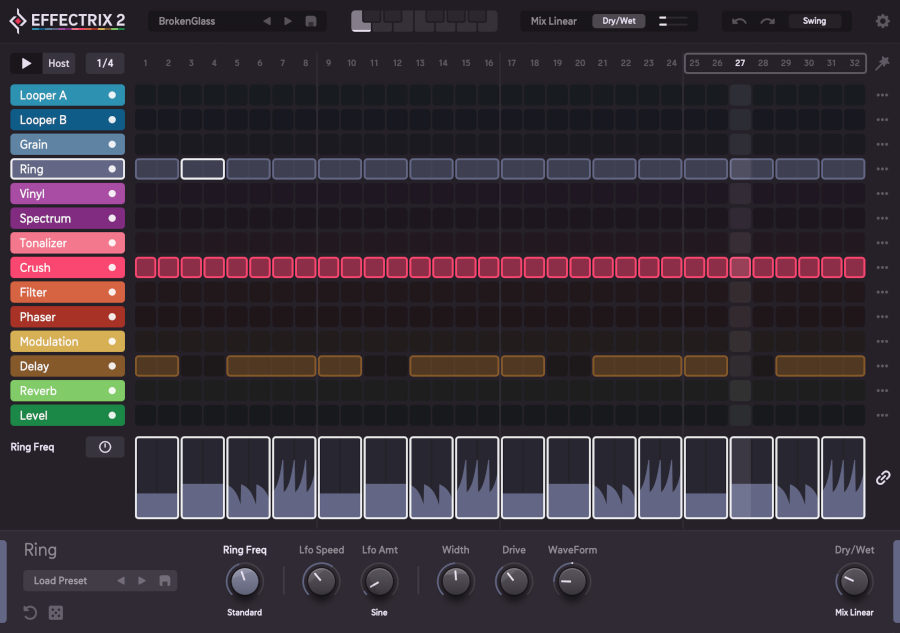The height and width of the screenshot is (633, 900).
Task: Select the Vinyl effect track
Action: pos(60,193)
